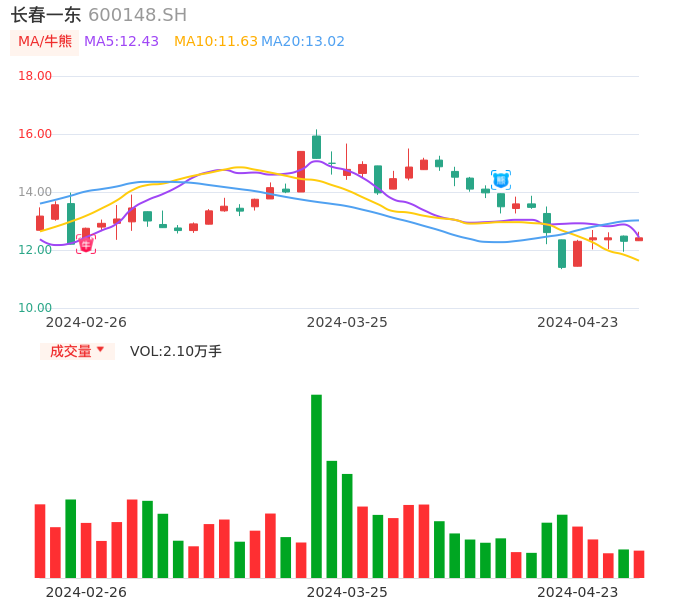
Task: Click the blue bear marker icon
Action: tap(501, 180)
